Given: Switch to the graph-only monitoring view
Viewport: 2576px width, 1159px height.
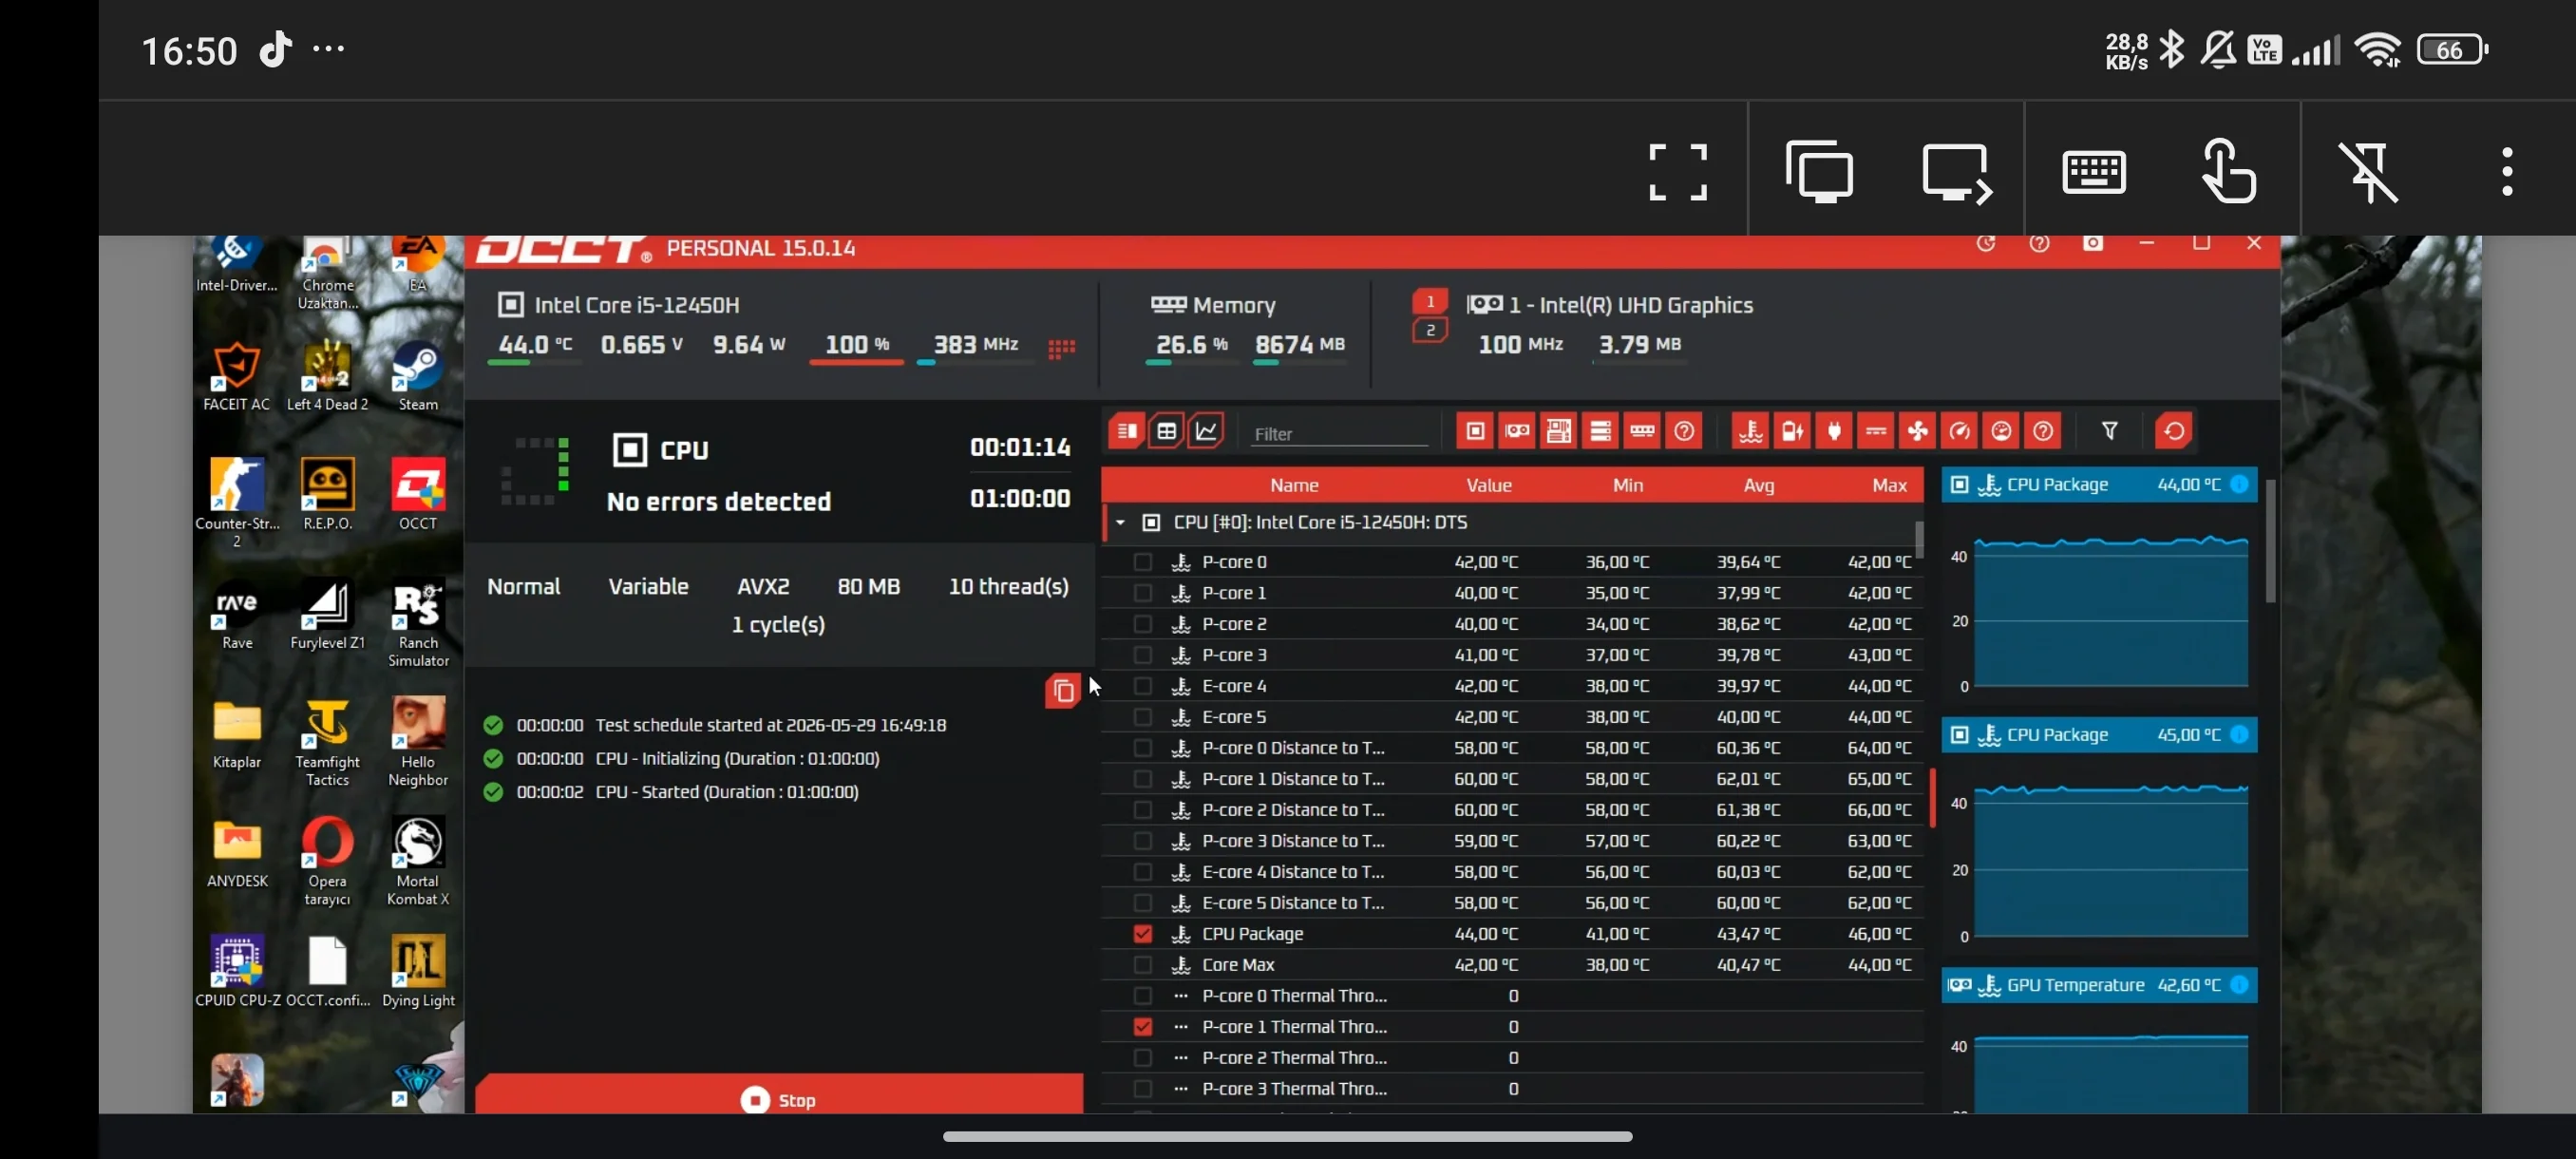Looking at the screenshot, I should point(1206,431).
